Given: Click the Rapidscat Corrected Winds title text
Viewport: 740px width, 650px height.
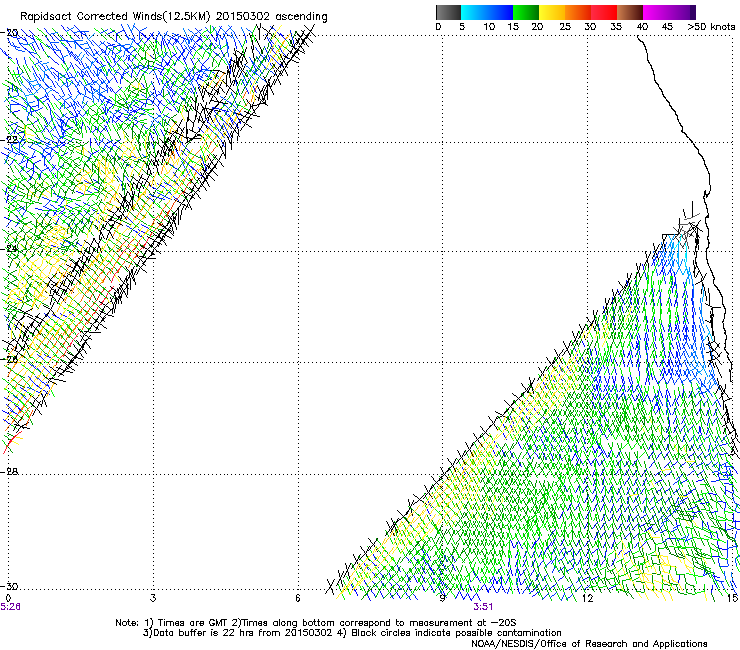Looking at the screenshot, I should point(174,16).
